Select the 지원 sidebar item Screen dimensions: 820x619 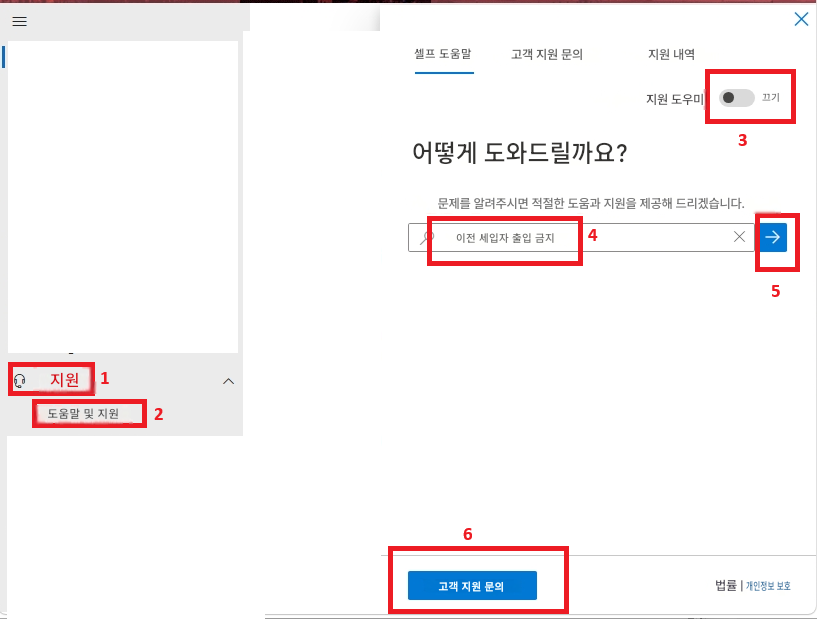[x=64, y=379]
